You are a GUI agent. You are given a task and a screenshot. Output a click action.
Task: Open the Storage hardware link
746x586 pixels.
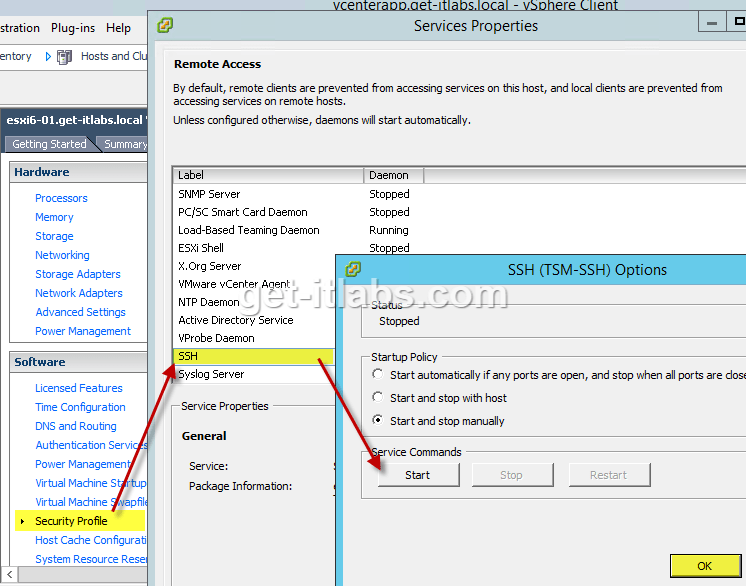(x=54, y=236)
